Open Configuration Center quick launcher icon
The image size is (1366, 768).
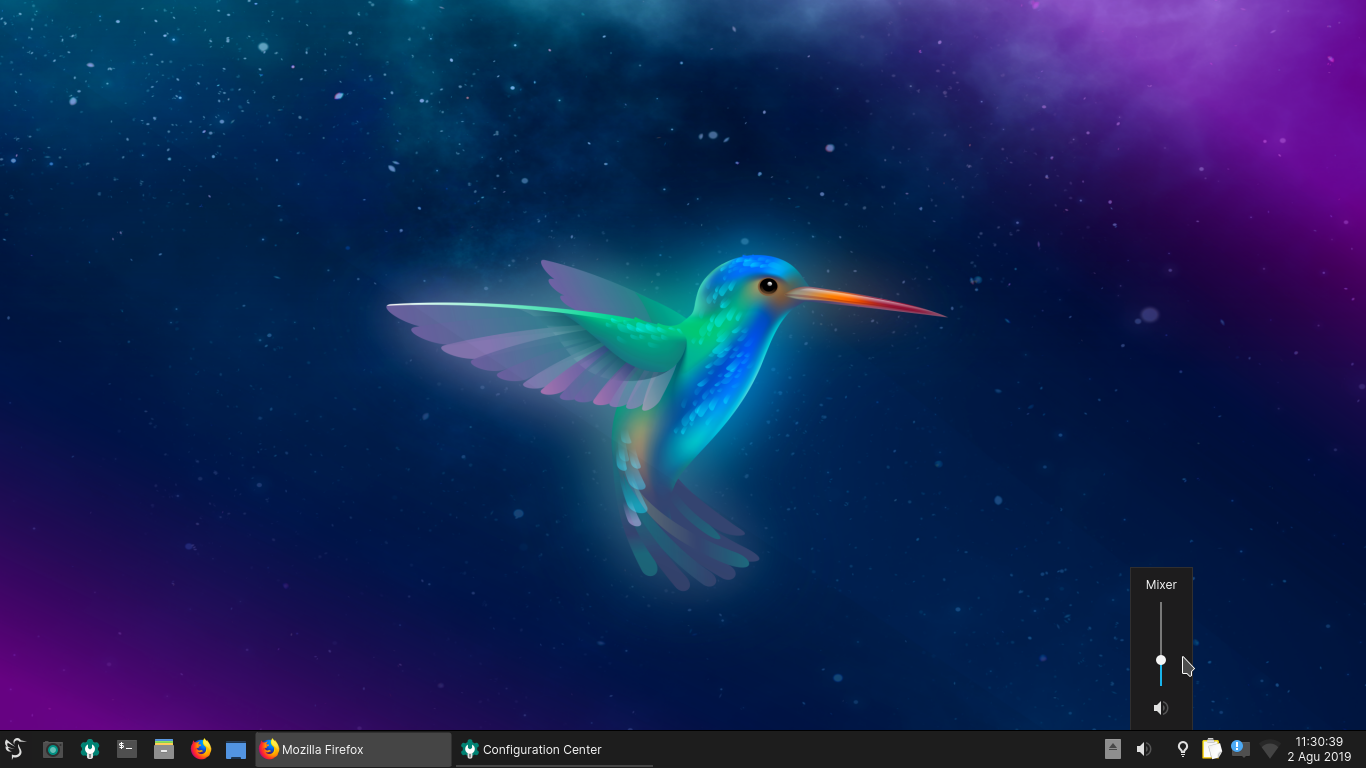tap(90, 749)
